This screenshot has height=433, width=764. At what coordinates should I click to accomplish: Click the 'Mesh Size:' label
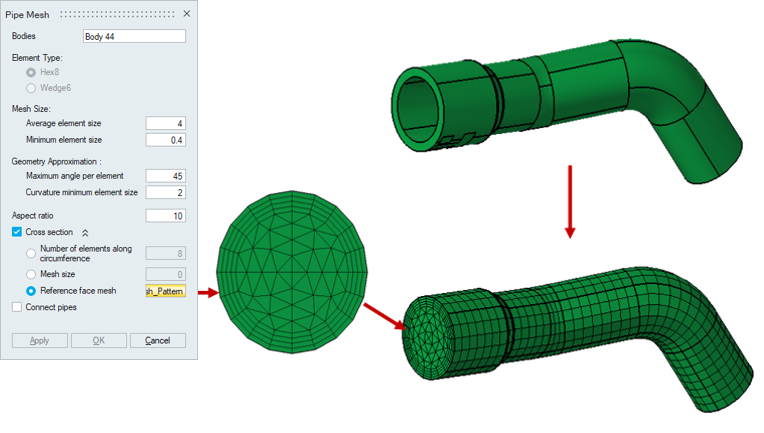point(31,109)
